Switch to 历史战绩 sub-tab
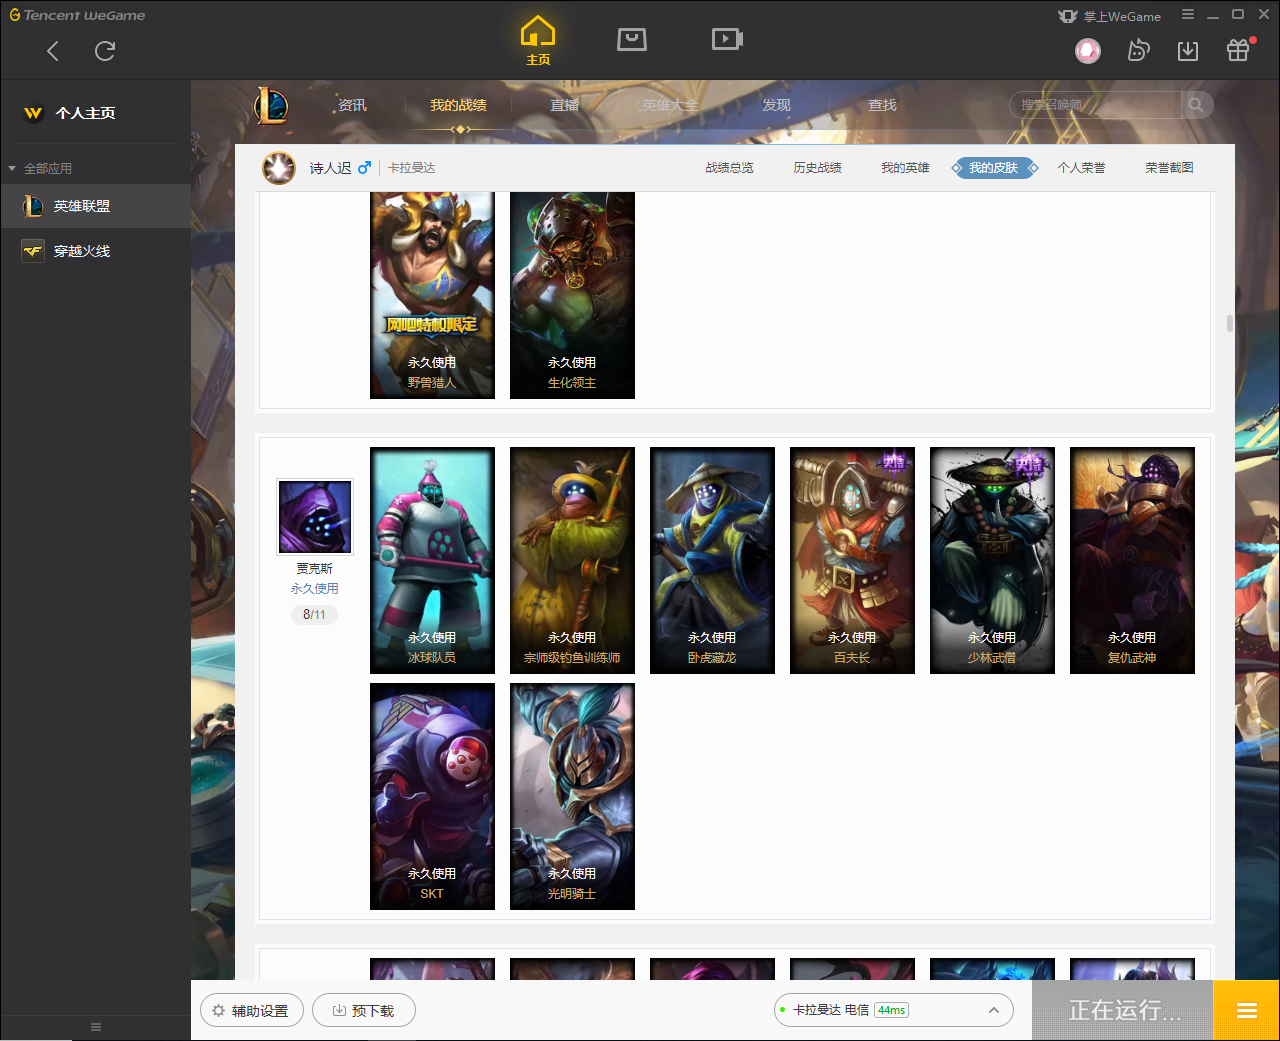Viewport: 1280px width, 1041px height. 817,168
